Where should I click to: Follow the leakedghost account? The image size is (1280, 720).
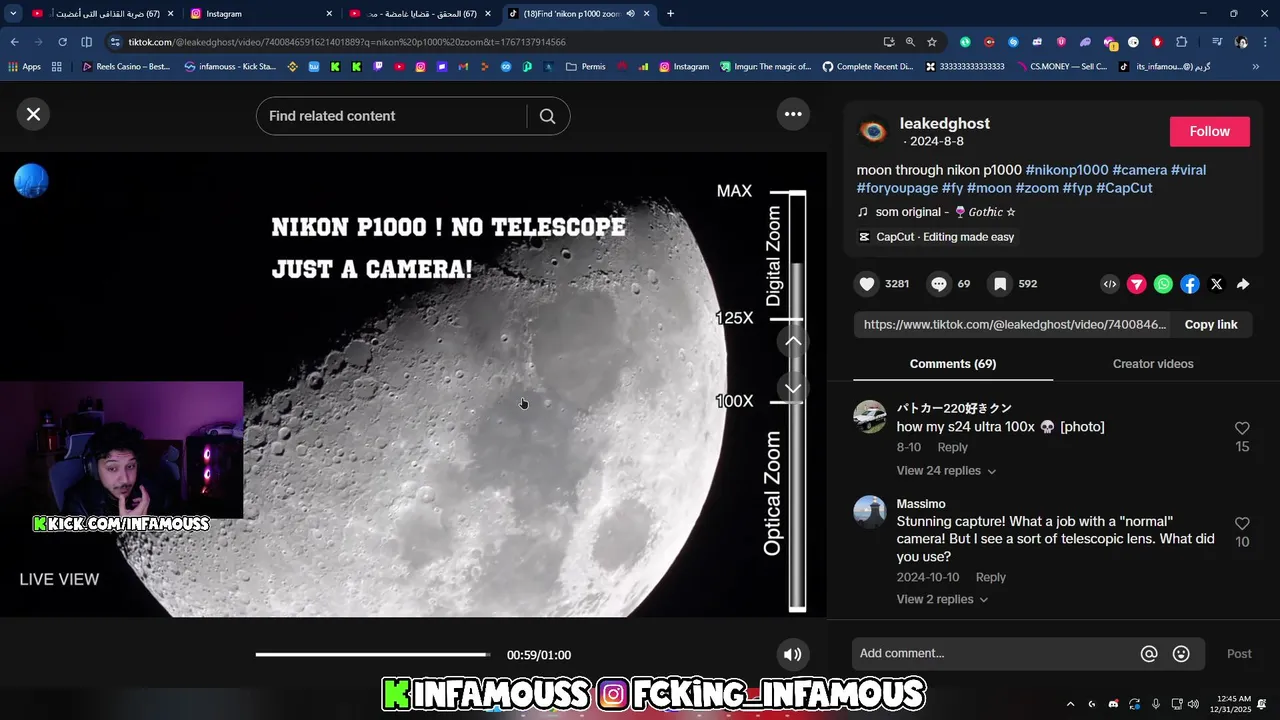(x=1210, y=131)
